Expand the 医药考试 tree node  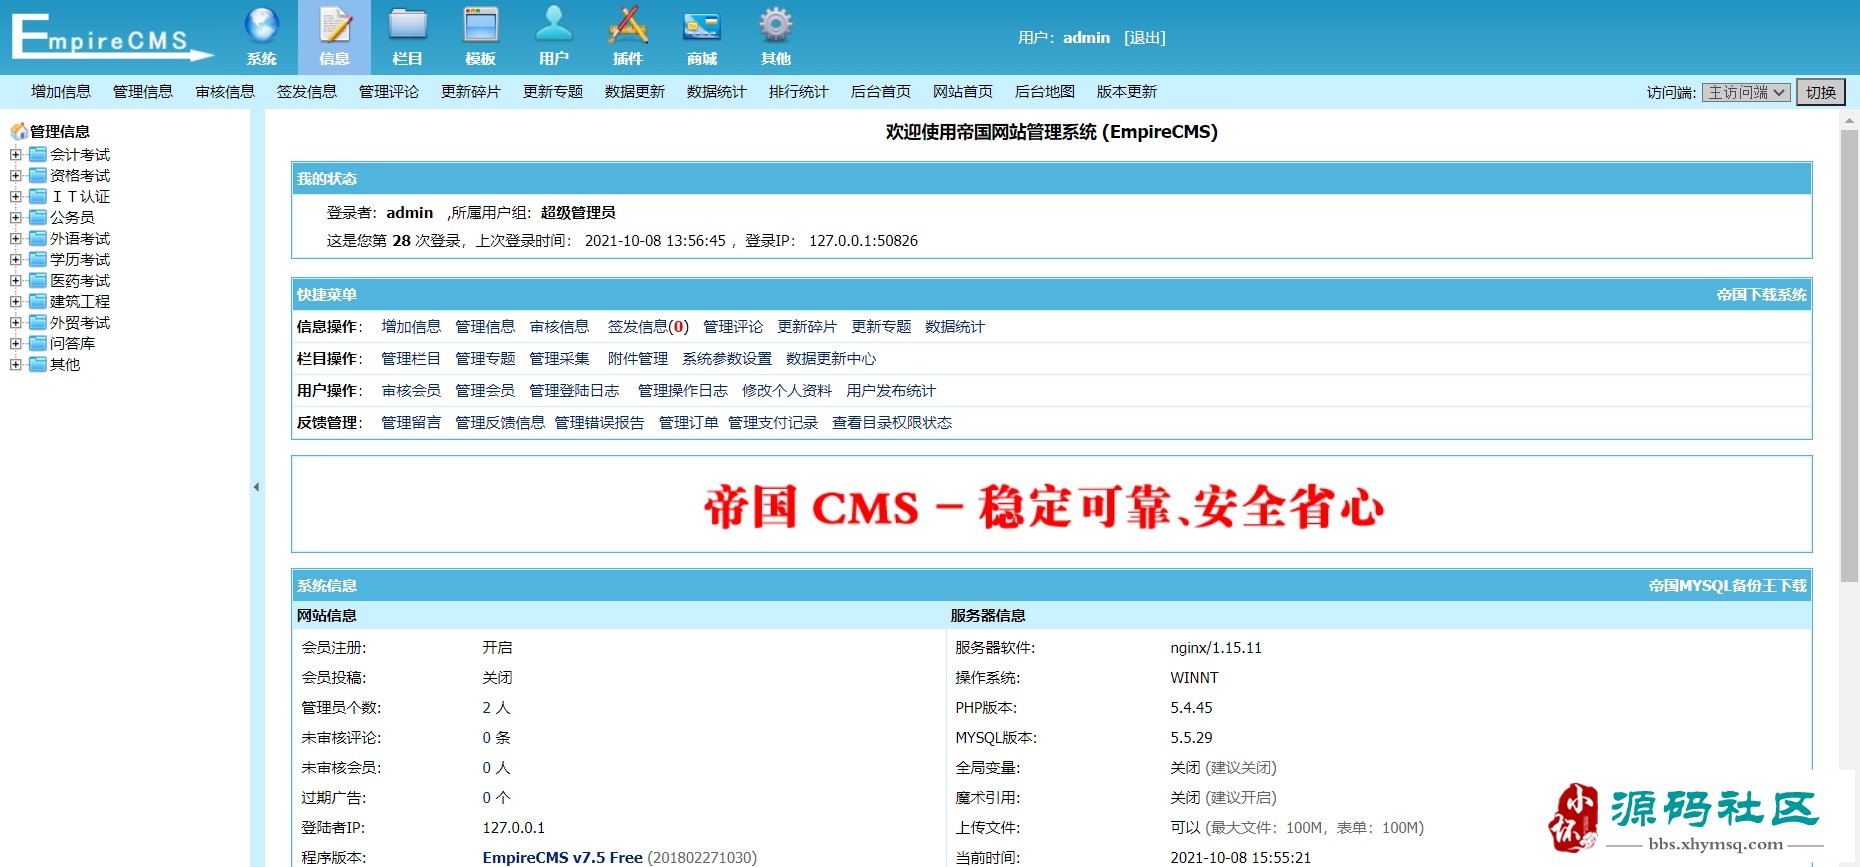coord(15,280)
